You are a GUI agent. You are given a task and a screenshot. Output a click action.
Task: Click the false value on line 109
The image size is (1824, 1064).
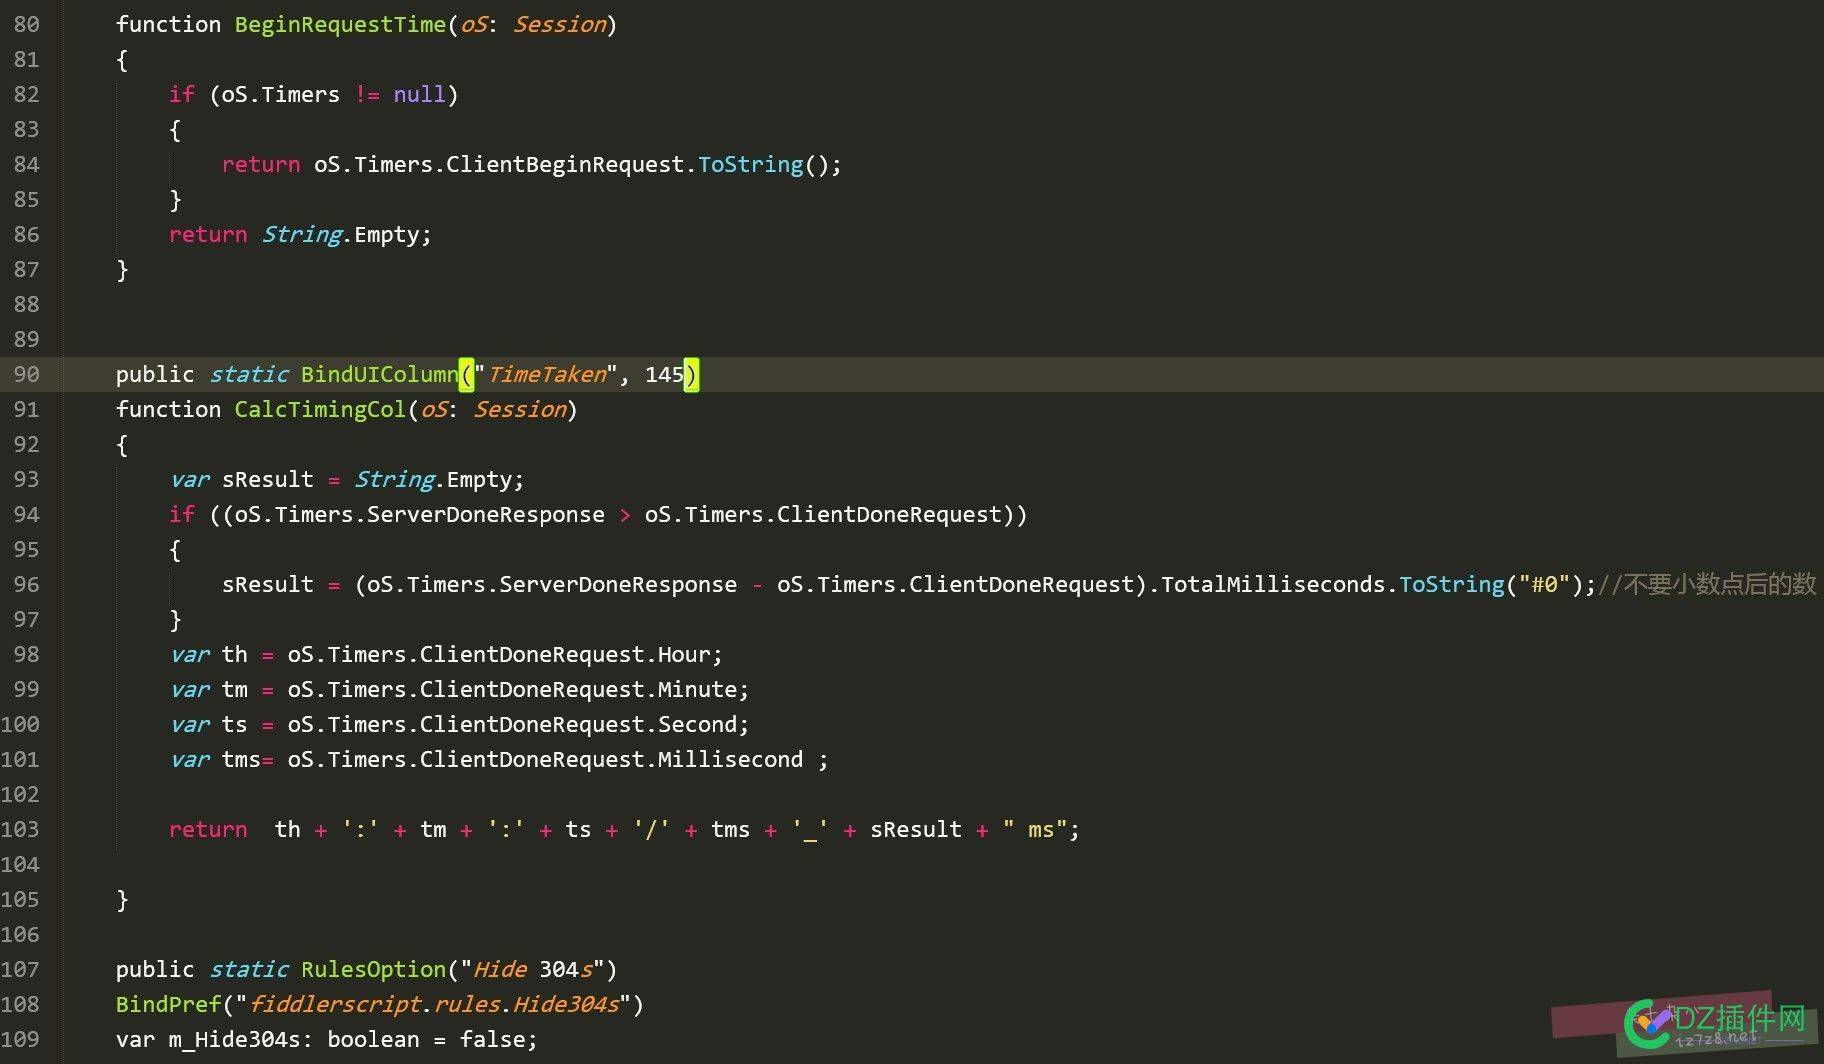coord(492,1039)
